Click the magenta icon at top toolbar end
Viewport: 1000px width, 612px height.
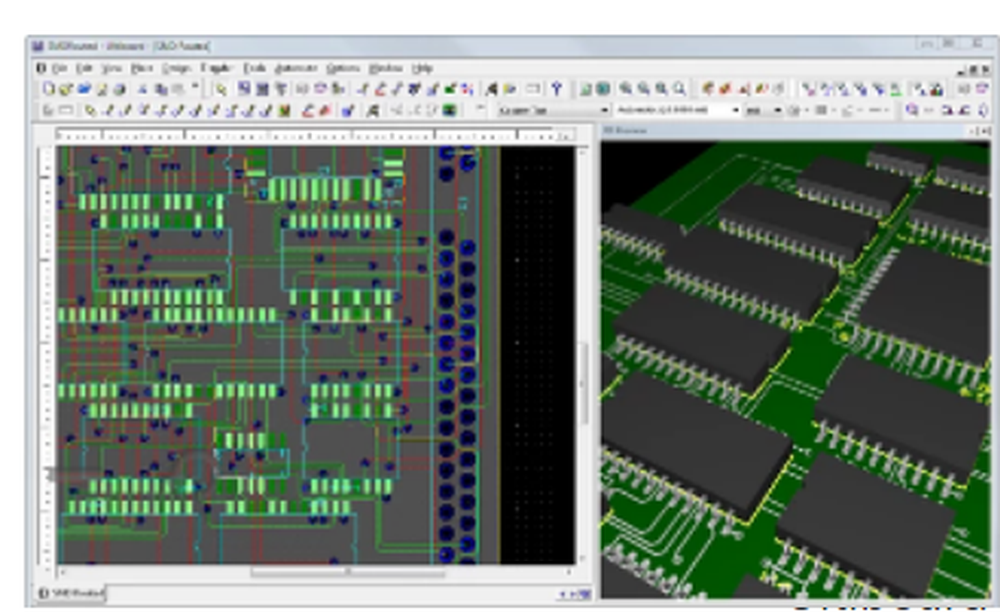pos(983,89)
